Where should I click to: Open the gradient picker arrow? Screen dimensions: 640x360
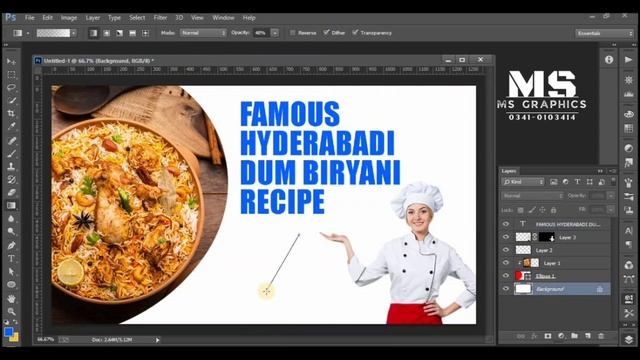click(x=73, y=33)
